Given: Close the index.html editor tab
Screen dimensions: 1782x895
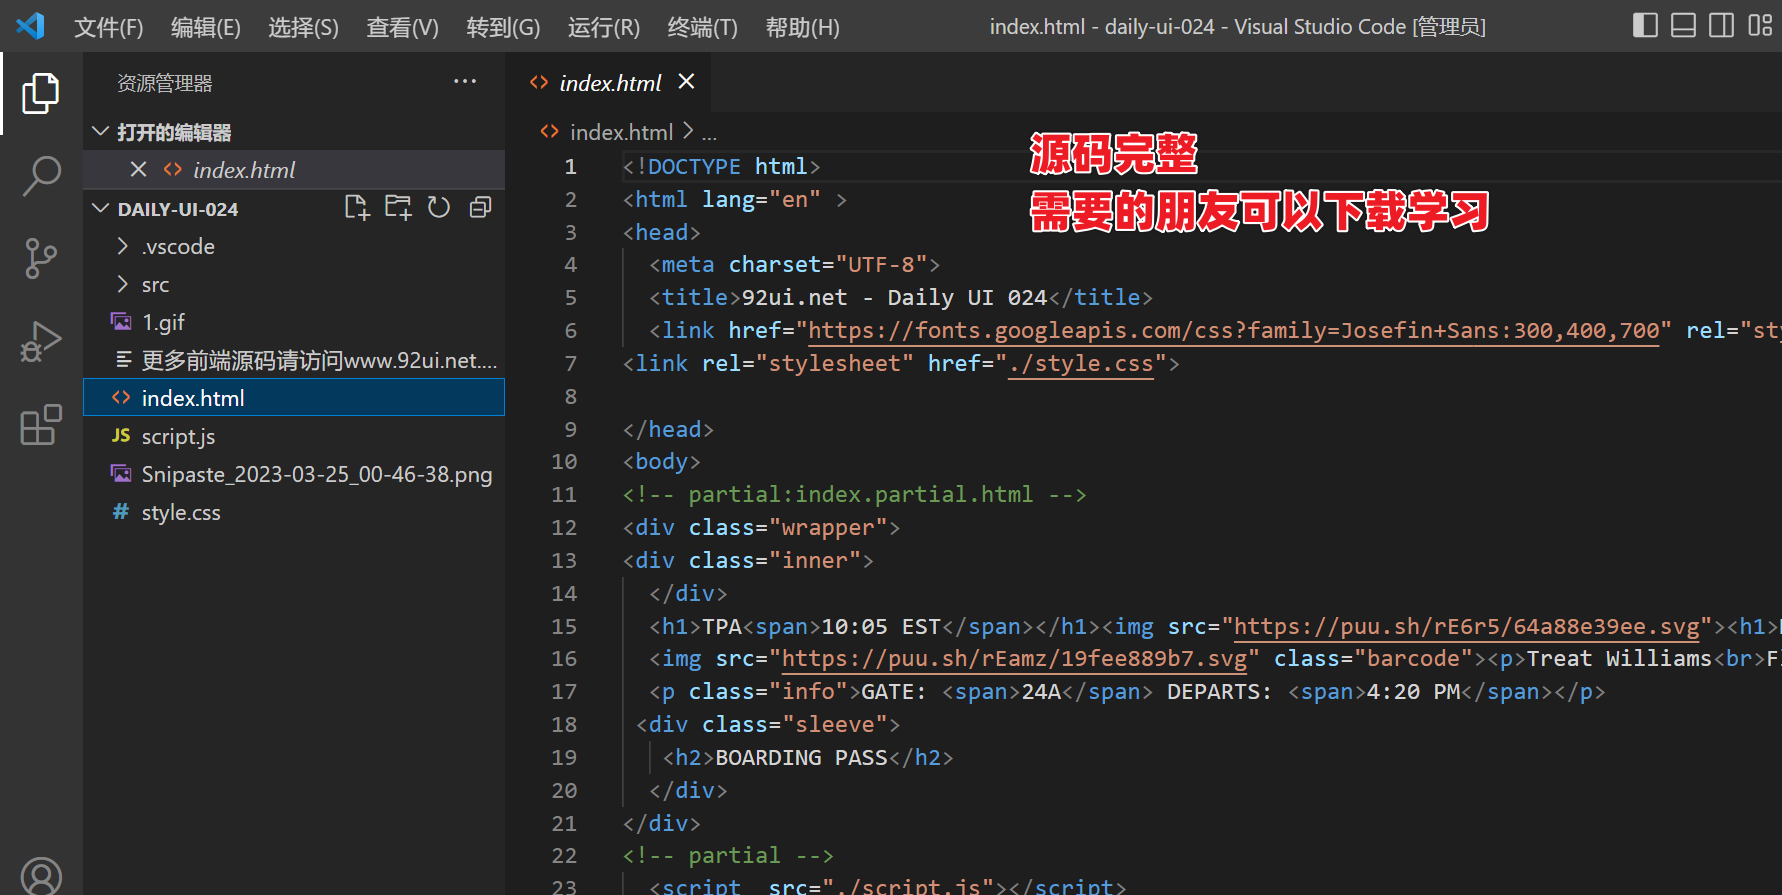Looking at the screenshot, I should click(x=686, y=82).
